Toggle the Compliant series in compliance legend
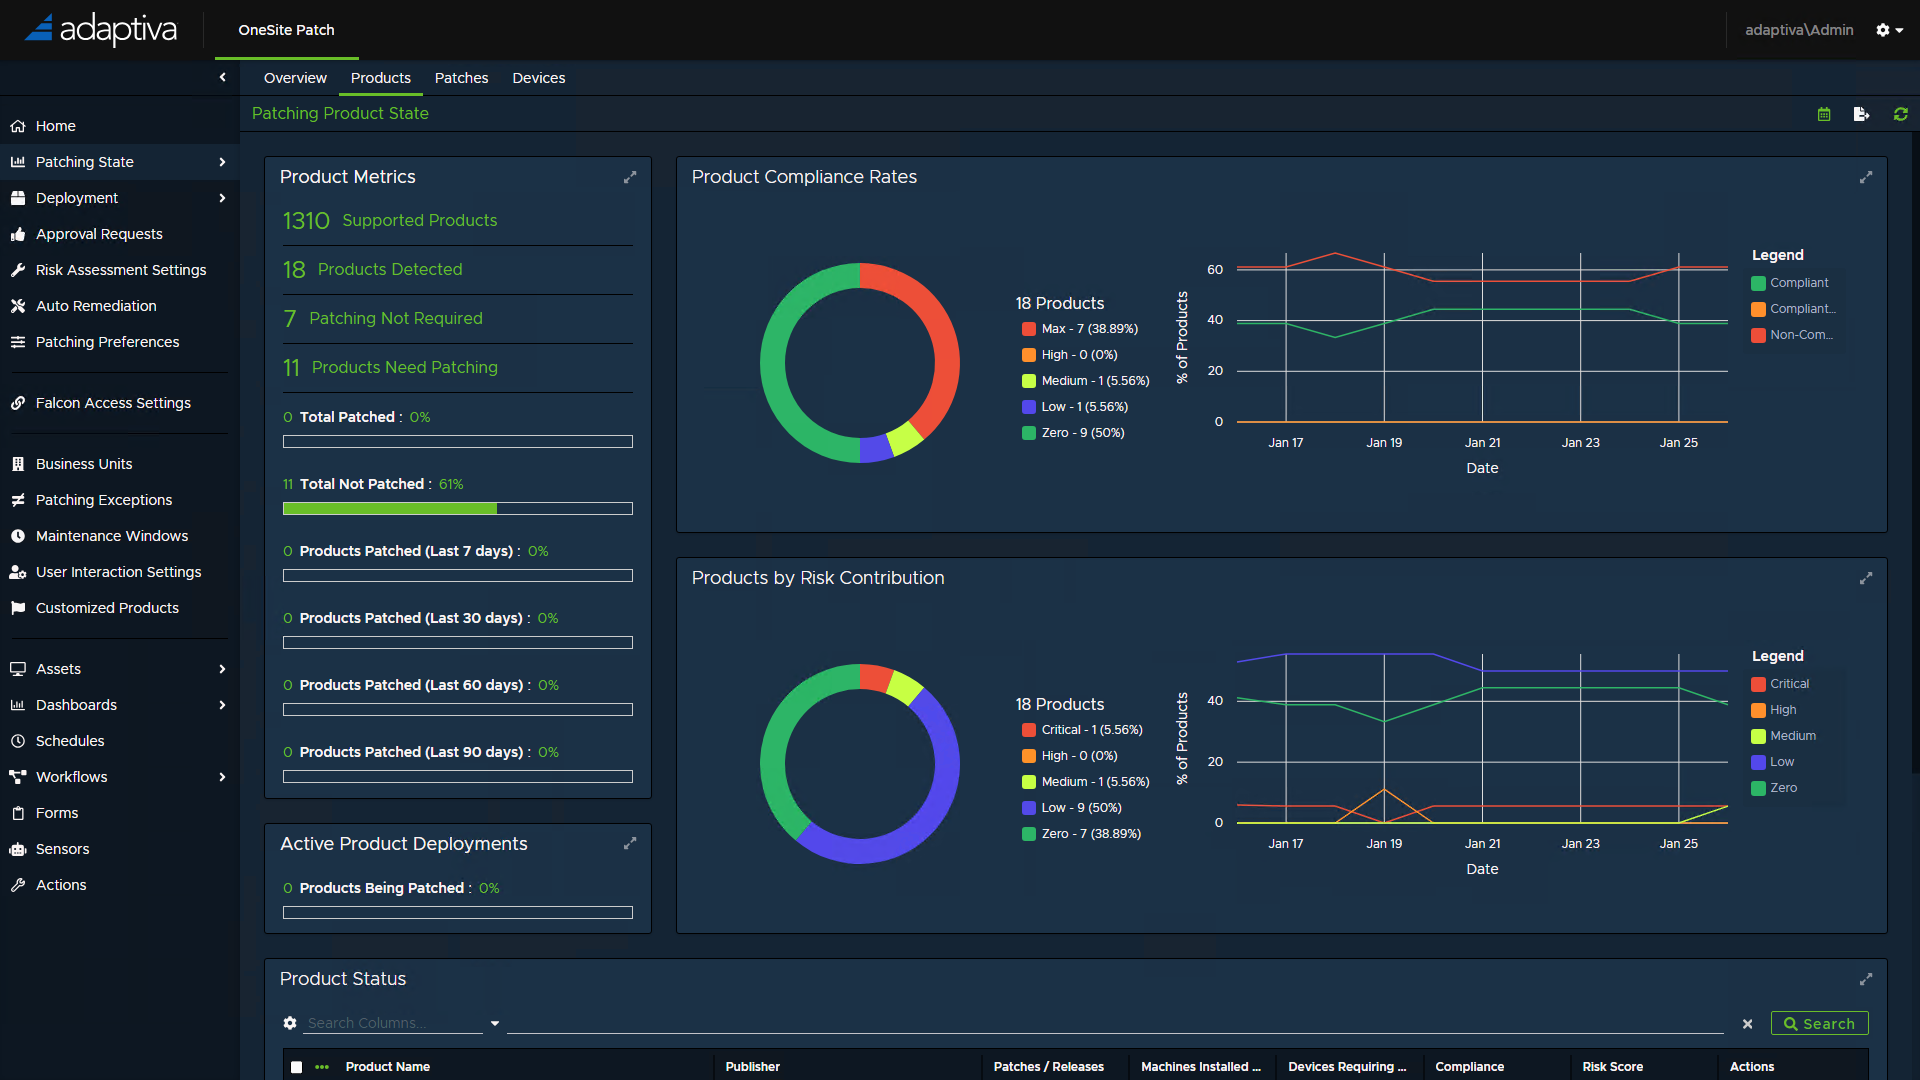Viewport: 1920px width, 1080px height. click(1797, 283)
